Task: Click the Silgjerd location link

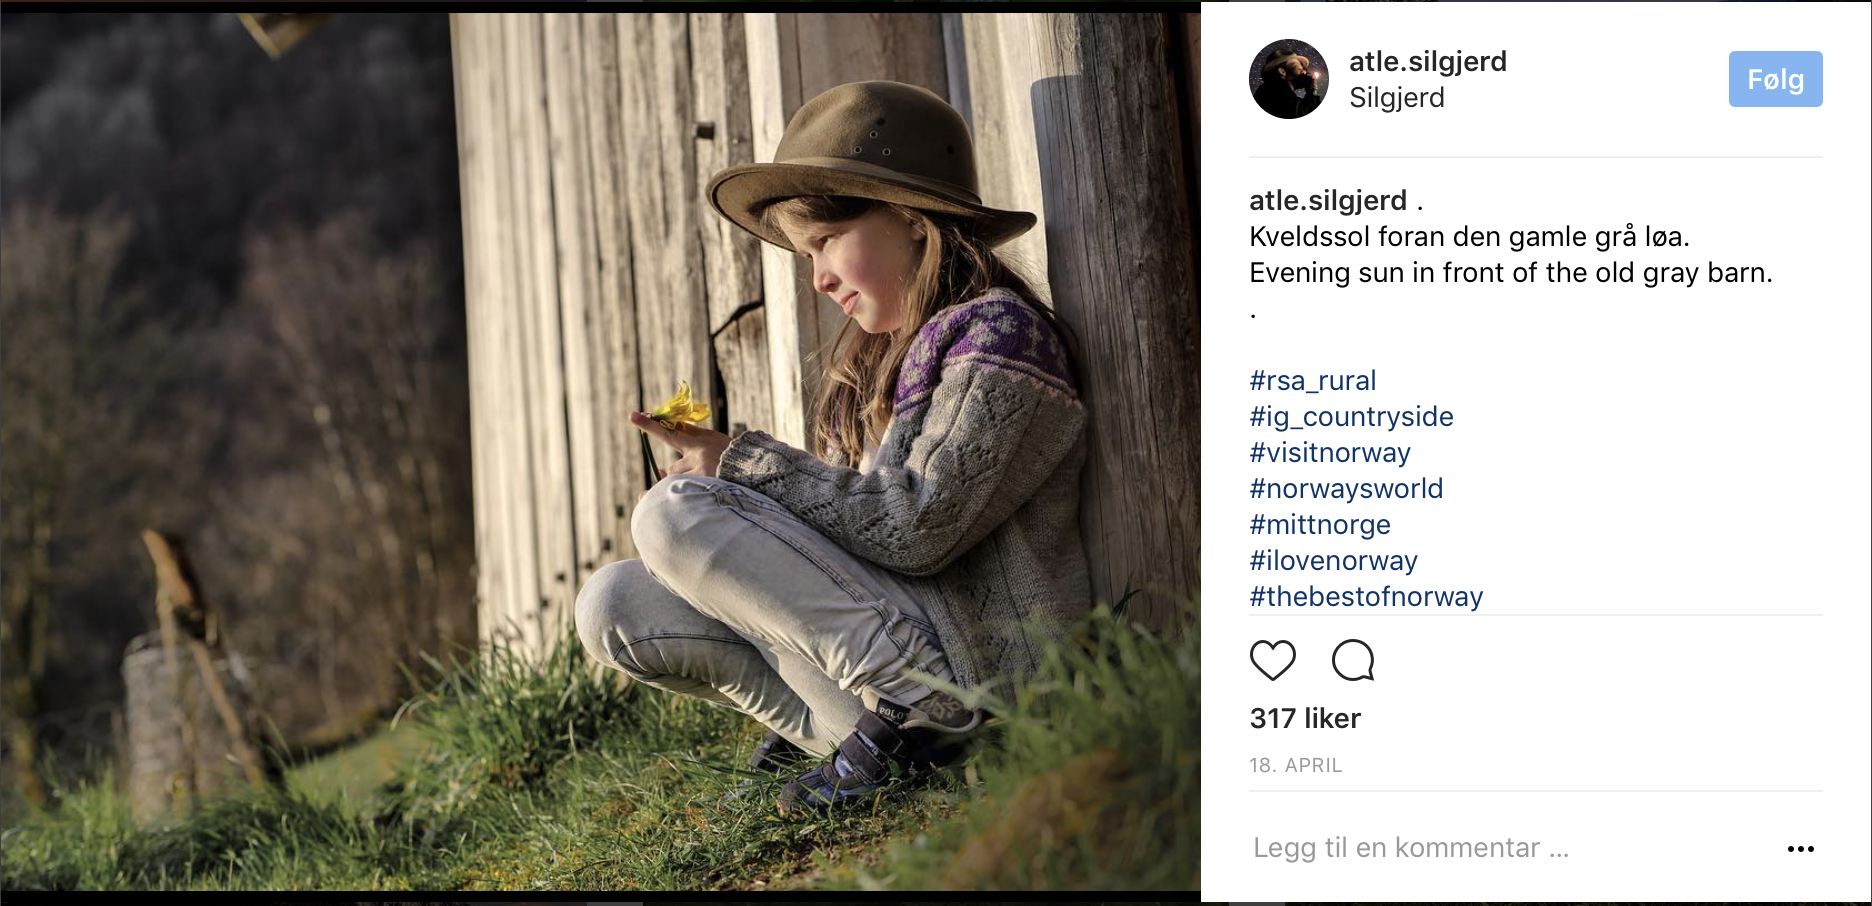Action: pos(1396,98)
